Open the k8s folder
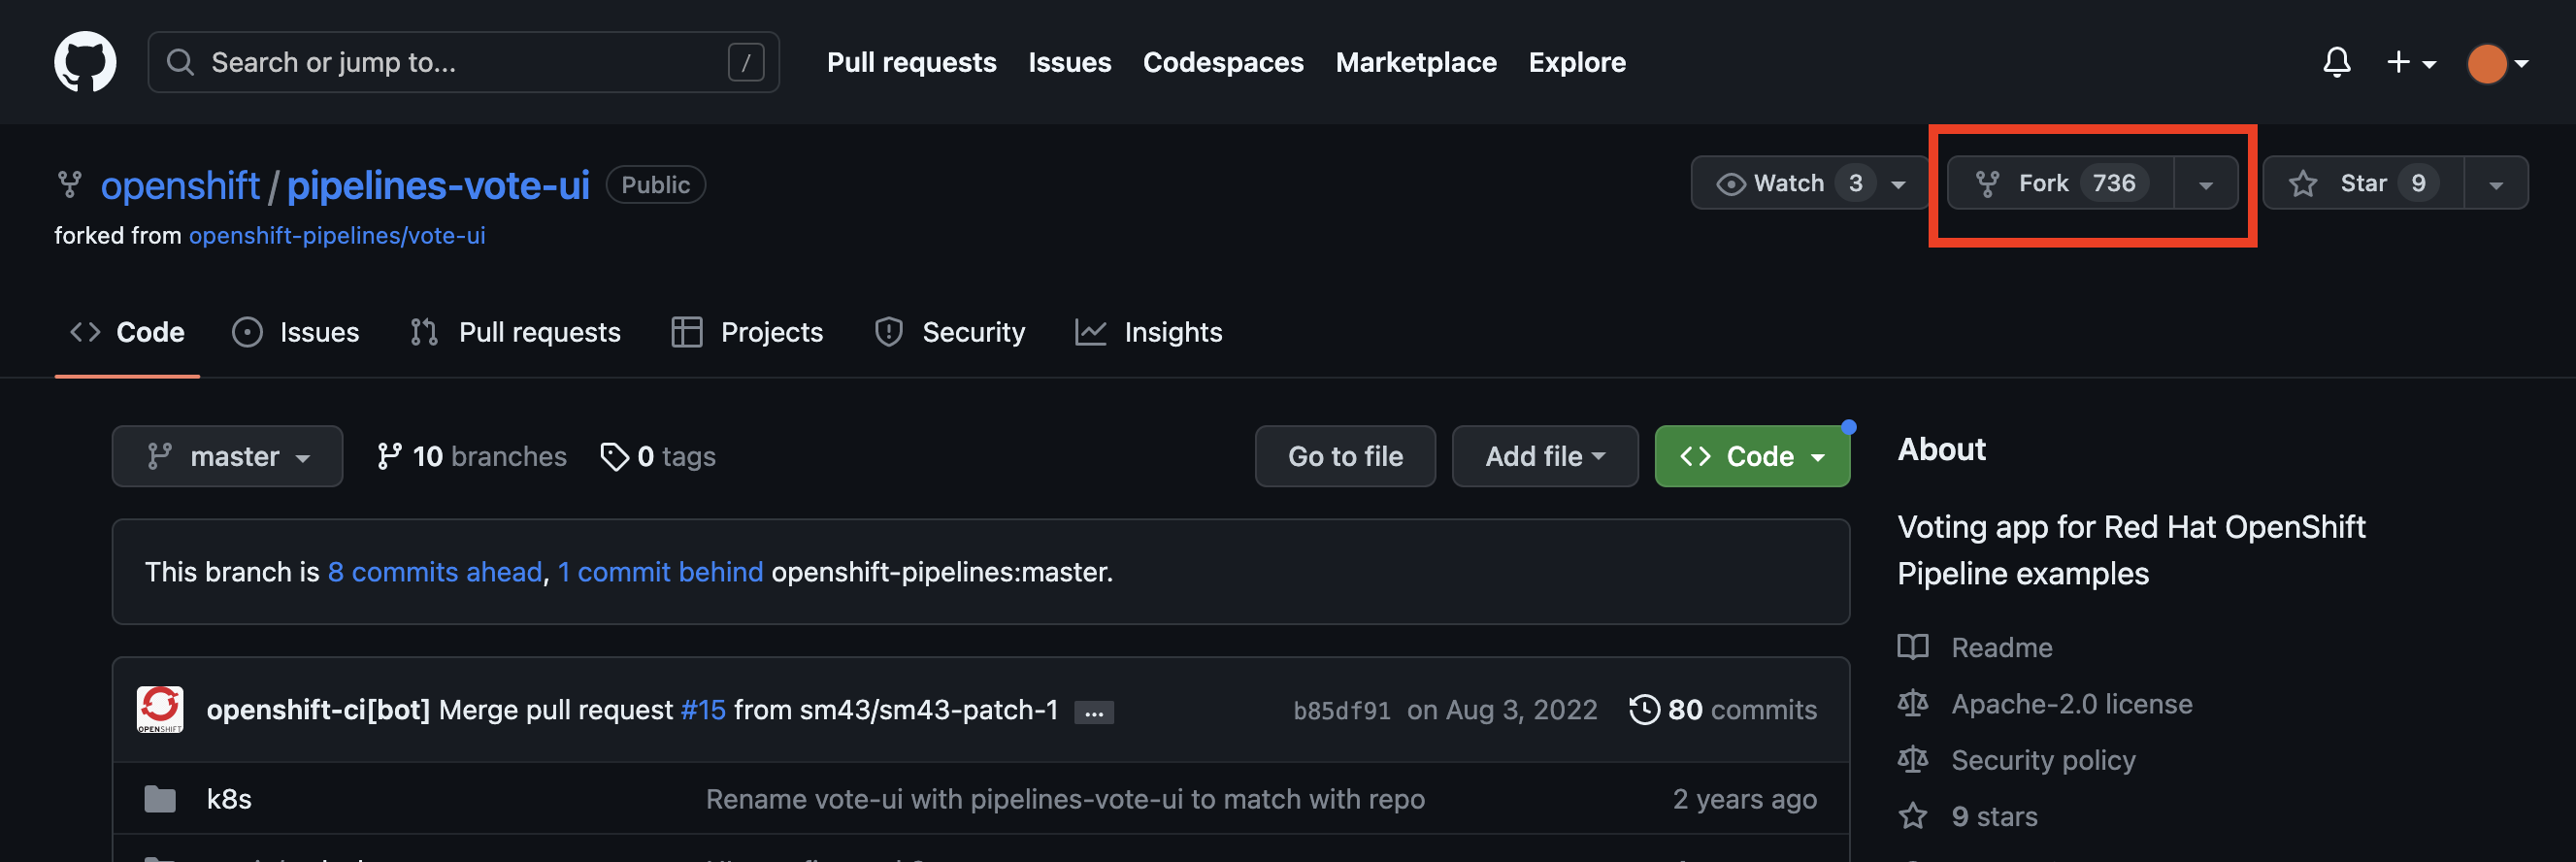Viewport: 2576px width, 862px height. (x=229, y=799)
